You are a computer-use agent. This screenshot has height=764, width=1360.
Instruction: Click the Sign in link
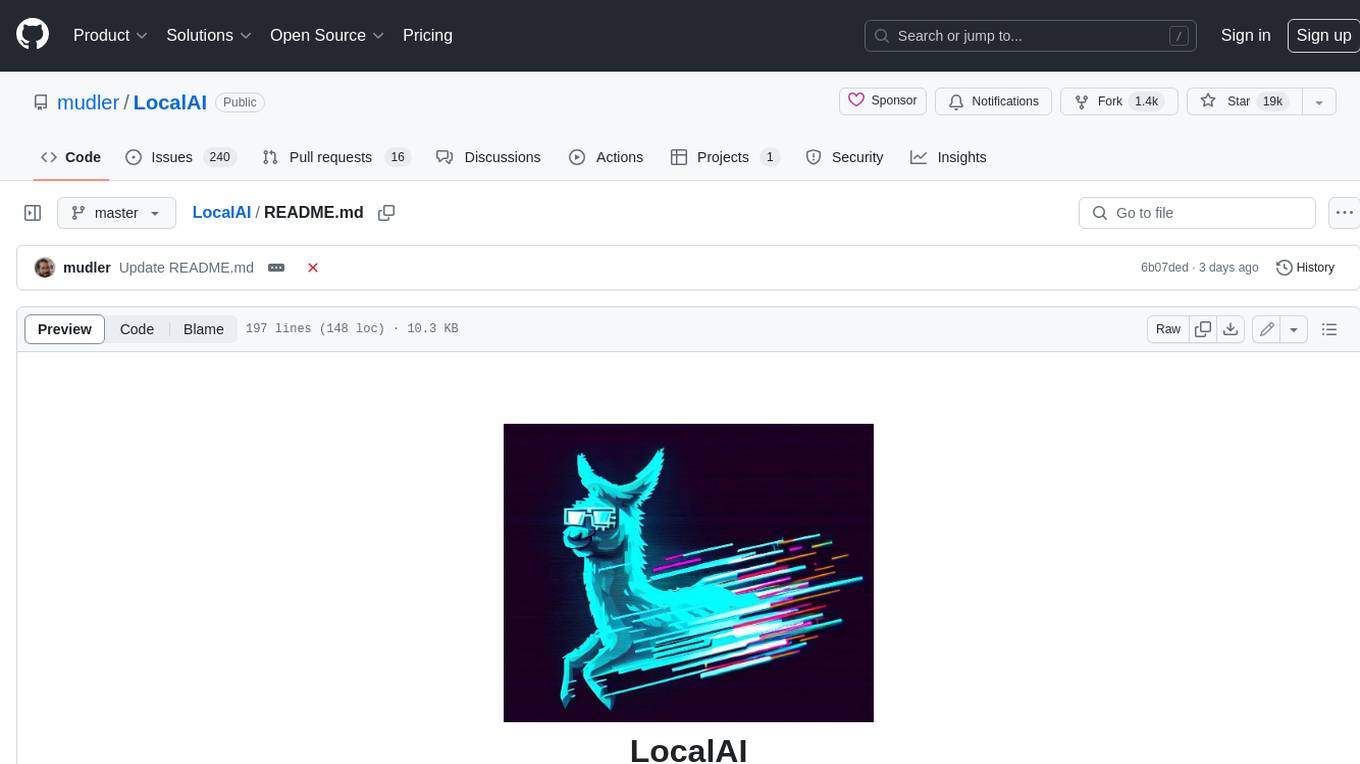pos(1245,35)
